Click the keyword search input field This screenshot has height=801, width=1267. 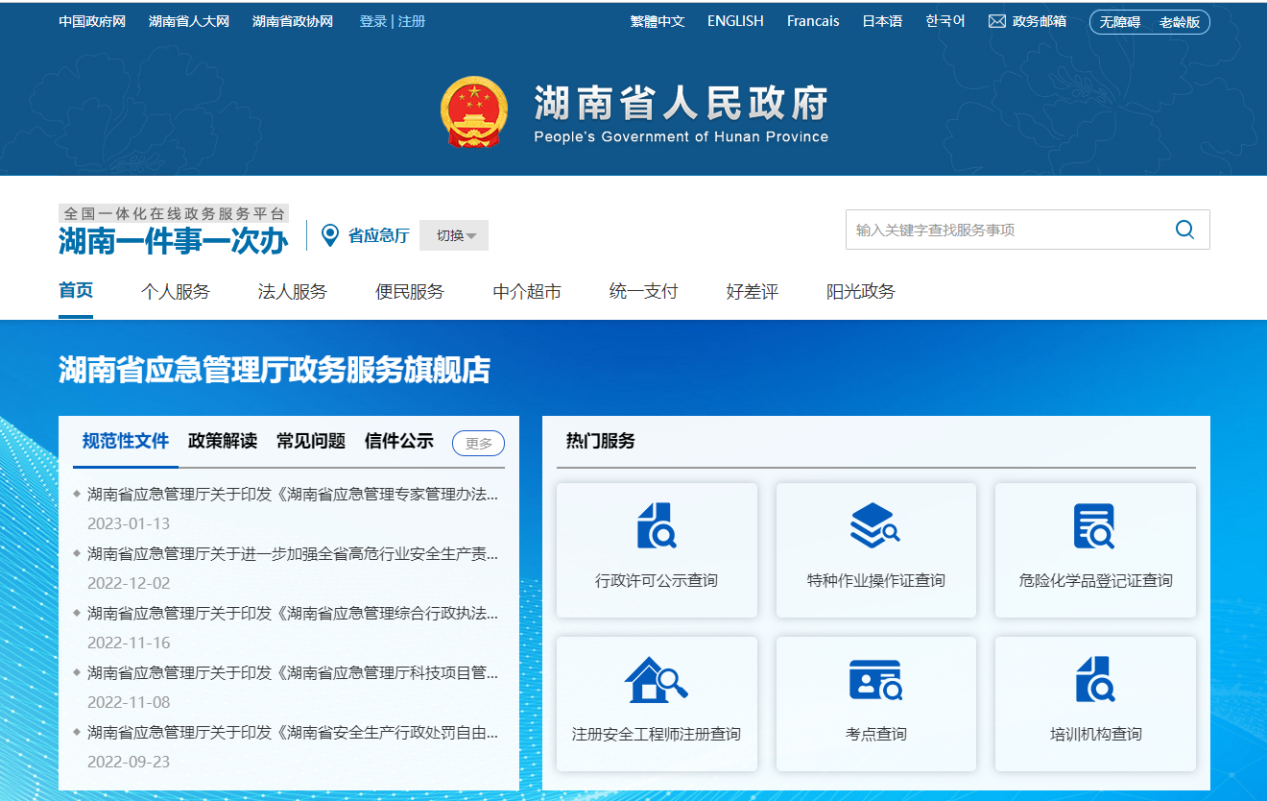1005,230
